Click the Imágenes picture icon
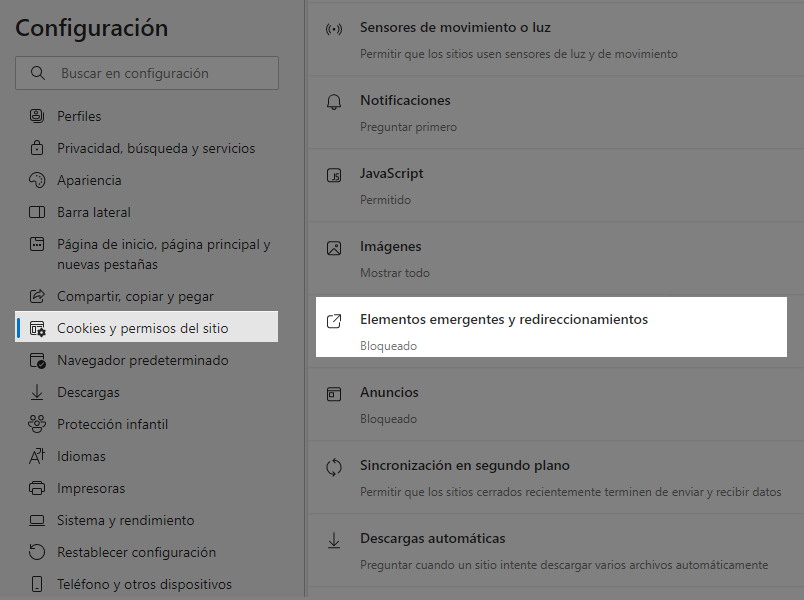This screenshot has height=600, width=804. [334, 248]
